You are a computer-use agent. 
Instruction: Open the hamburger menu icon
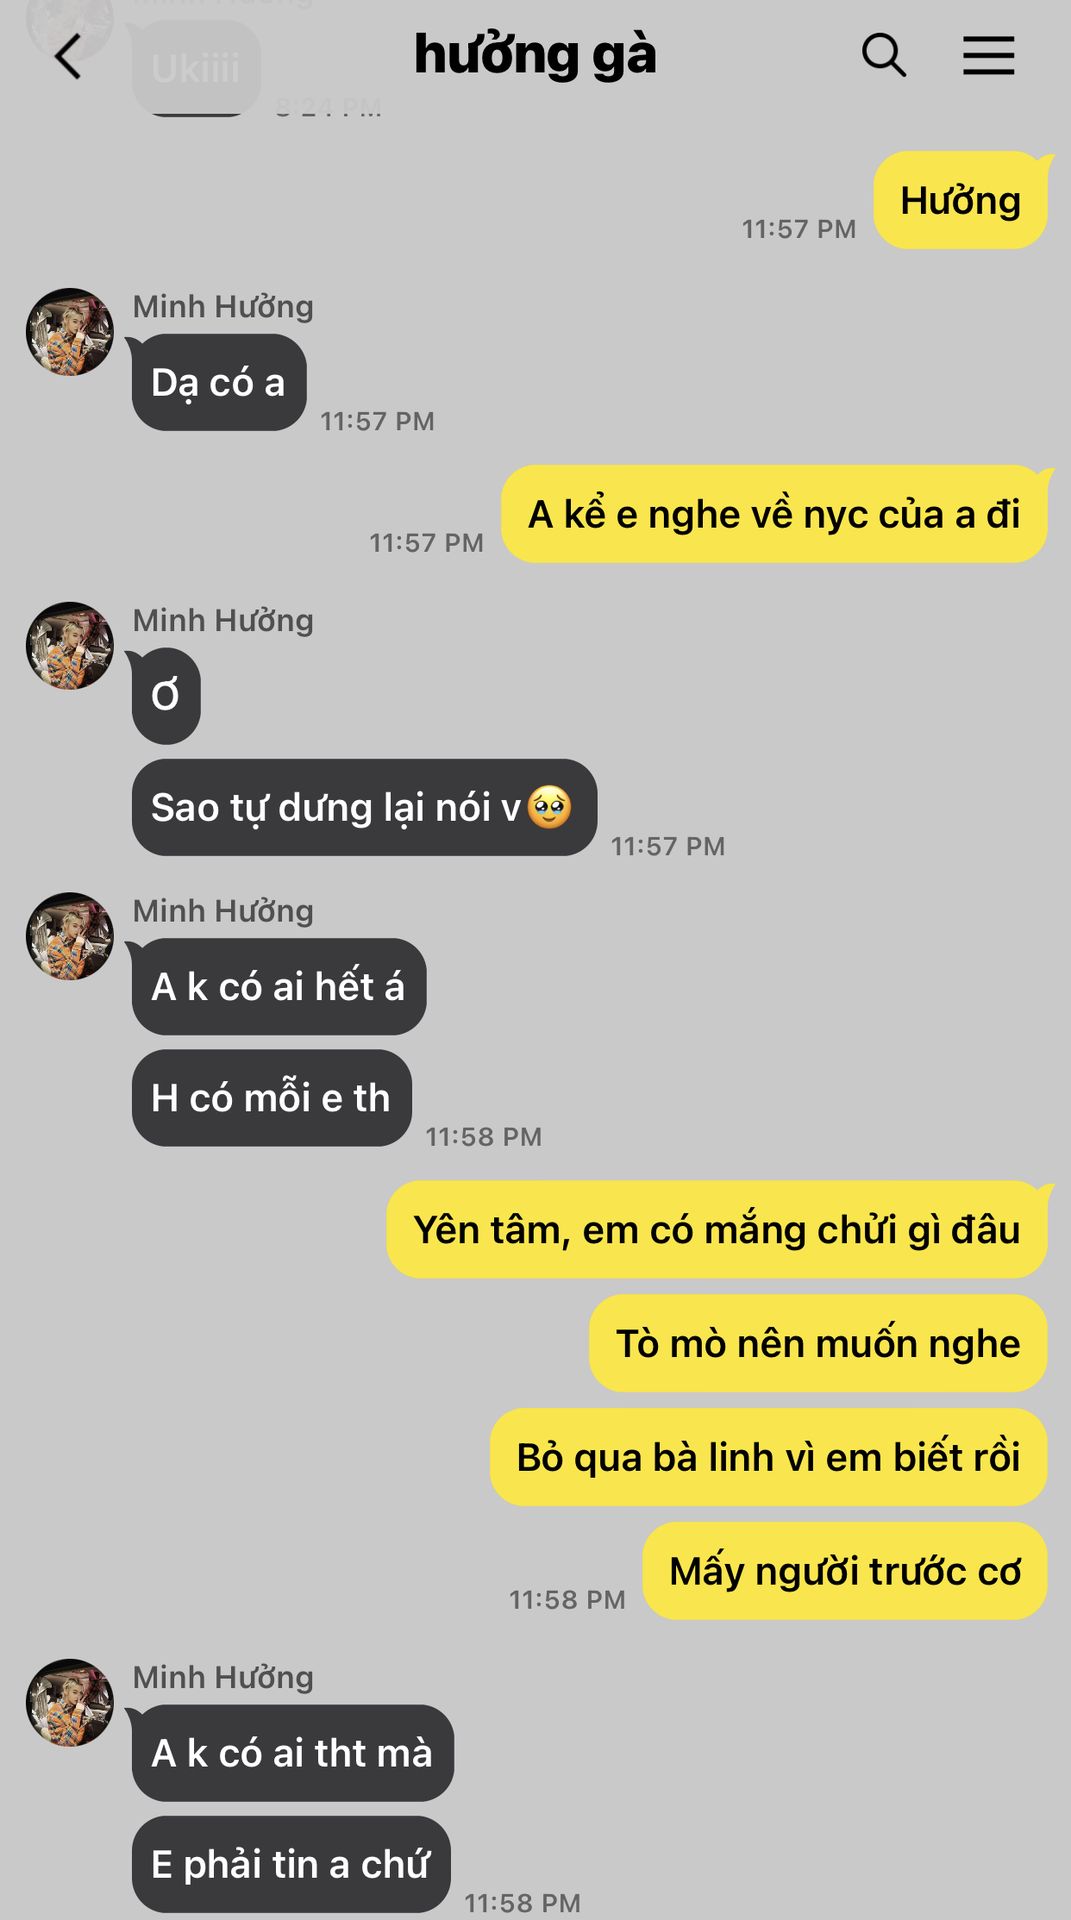988,56
